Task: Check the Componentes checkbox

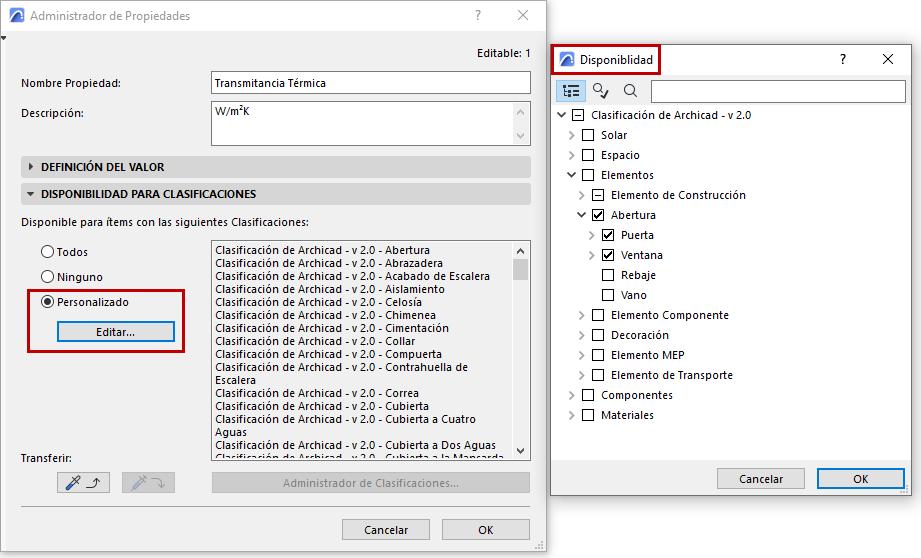Action: pyautogui.click(x=588, y=395)
